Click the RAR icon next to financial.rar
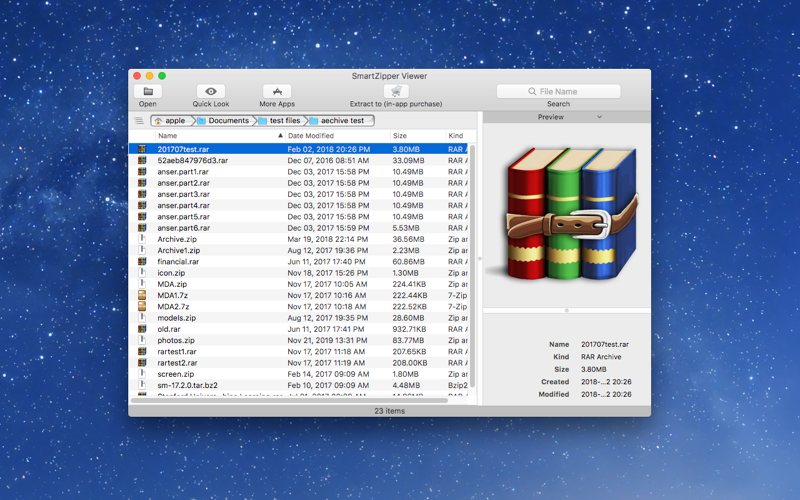This screenshot has height=500, width=800. pyautogui.click(x=142, y=261)
